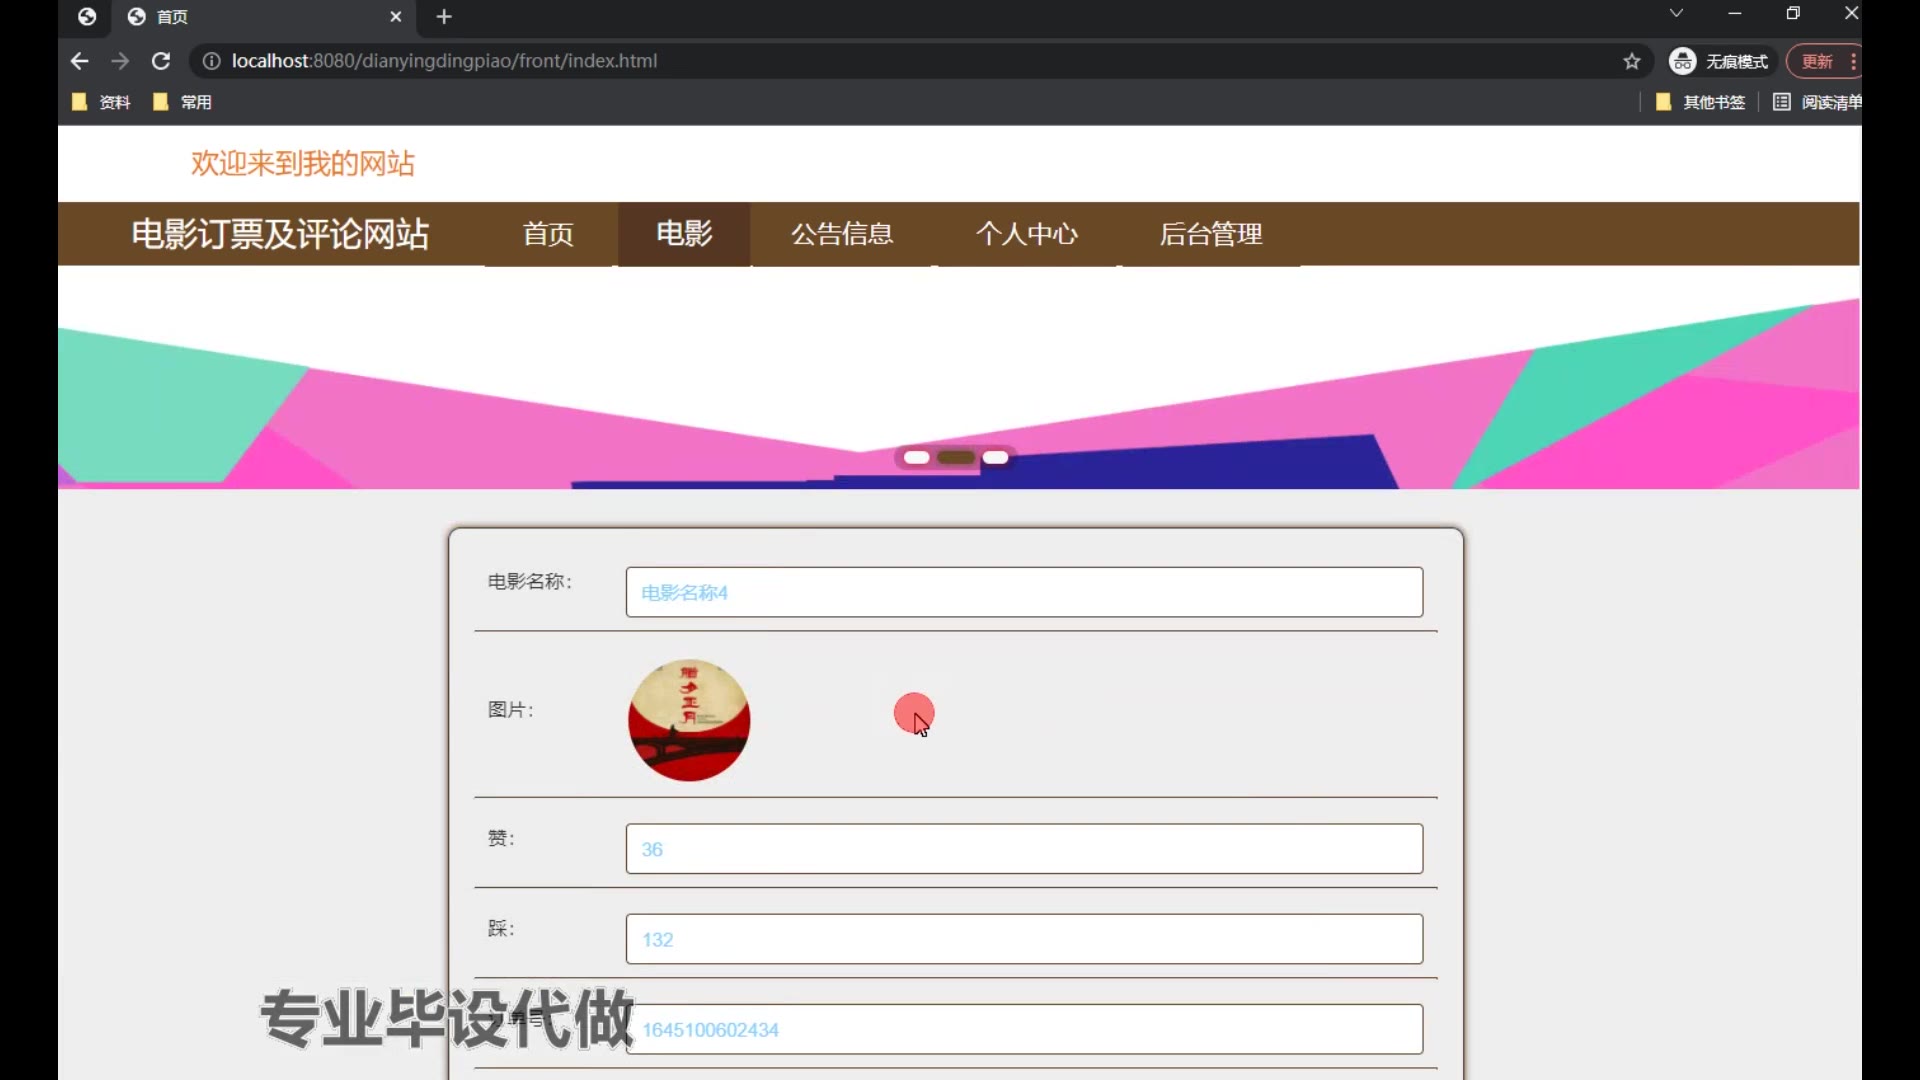Click the browser forward arrow
Screen dimensions: 1920x1080
pyautogui.click(x=120, y=61)
